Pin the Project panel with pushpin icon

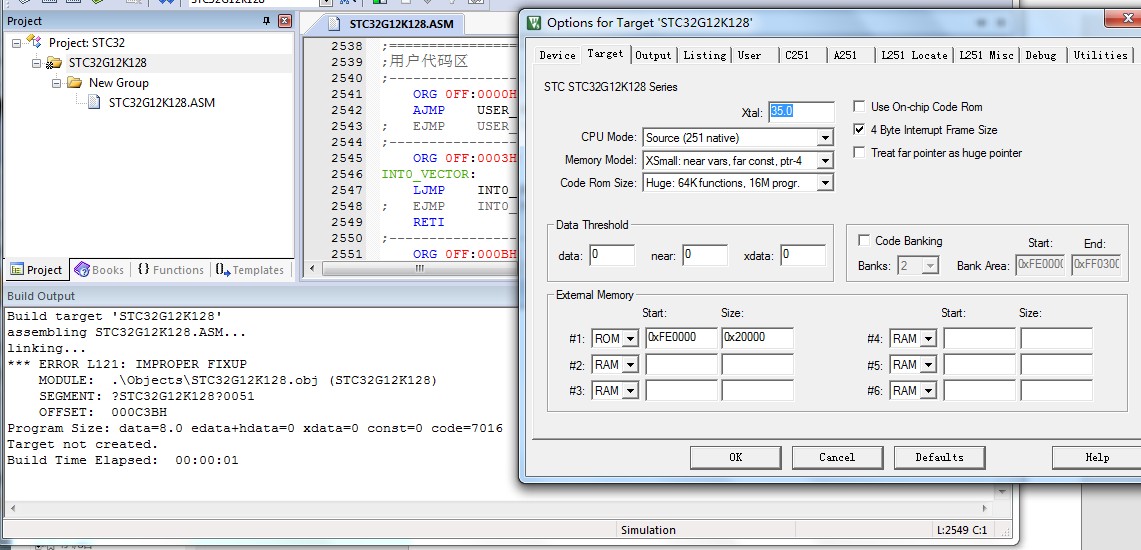point(266,21)
